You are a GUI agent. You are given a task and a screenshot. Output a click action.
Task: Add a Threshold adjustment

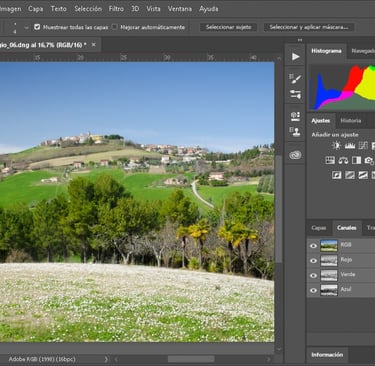coord(363,175)
